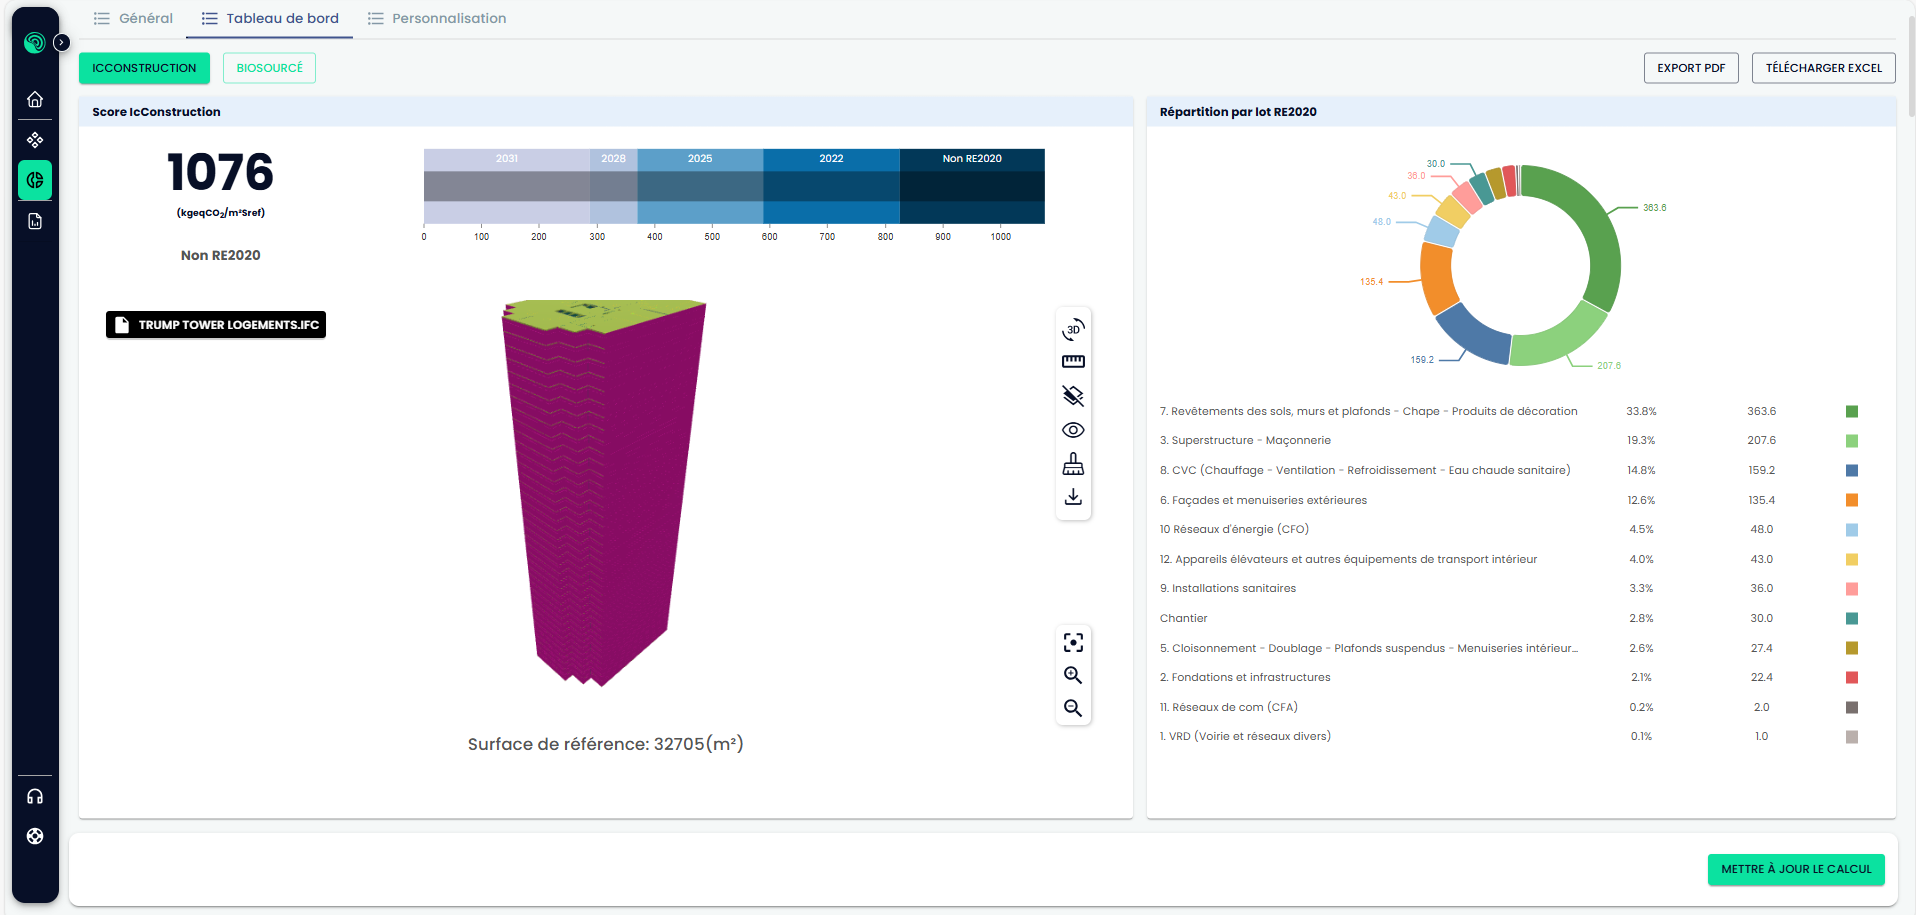Zoom out of the 3D model
The image size is (1916, 915).
1073,708
